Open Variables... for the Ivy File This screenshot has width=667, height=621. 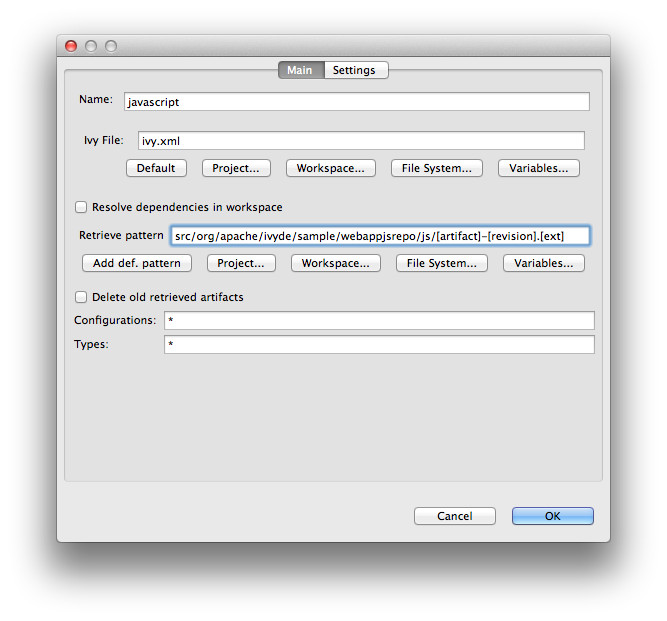coord(538,168)
